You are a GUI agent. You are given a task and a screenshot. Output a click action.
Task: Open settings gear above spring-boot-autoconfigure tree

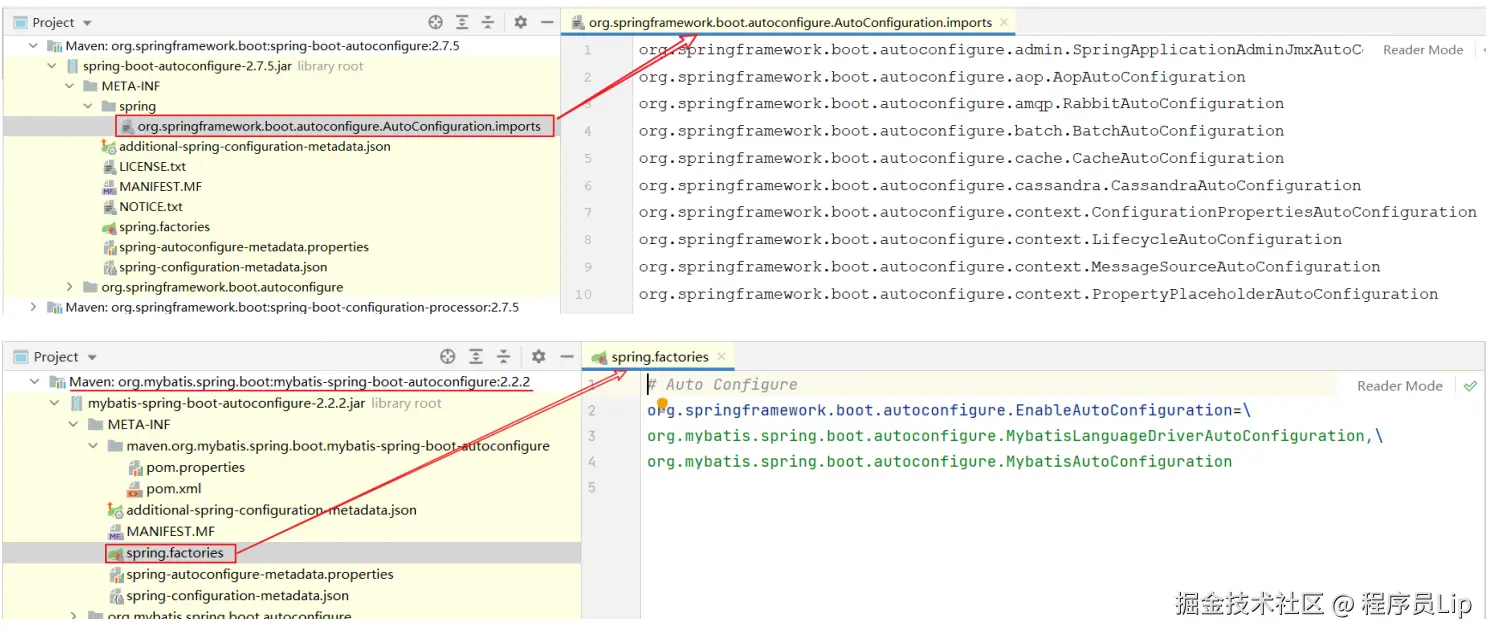520,22
